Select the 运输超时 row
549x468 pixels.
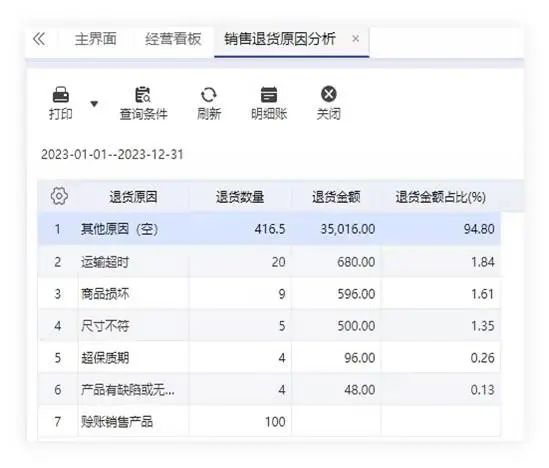click(x=269, y=262)
